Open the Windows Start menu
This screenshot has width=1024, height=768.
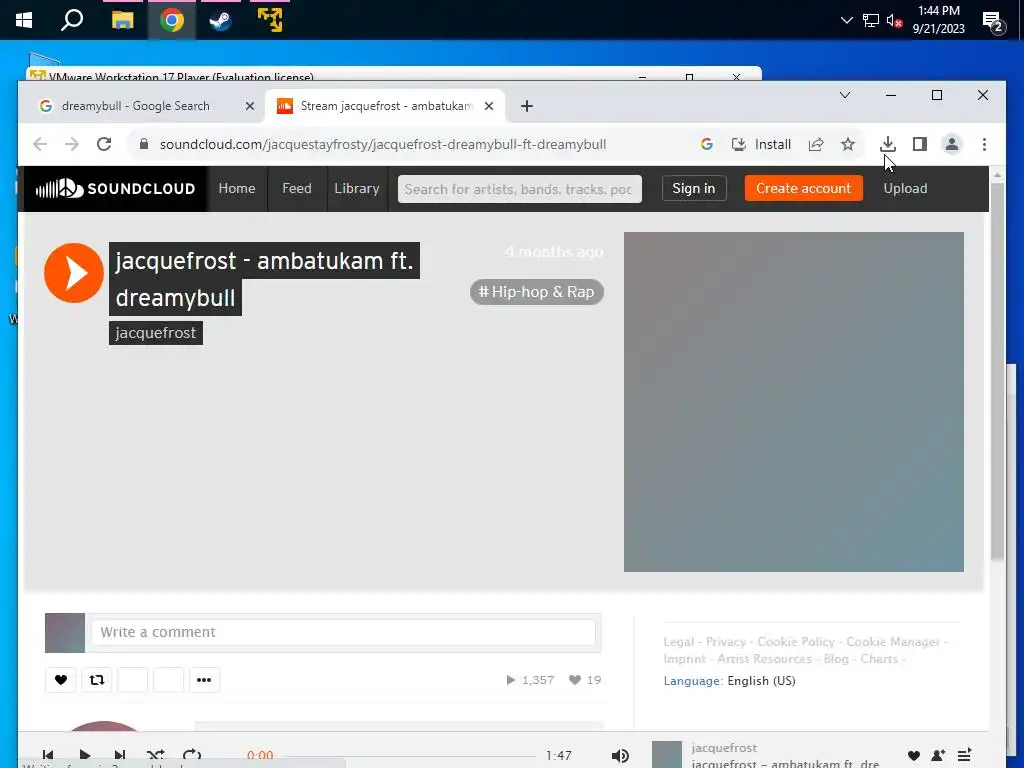24,20
